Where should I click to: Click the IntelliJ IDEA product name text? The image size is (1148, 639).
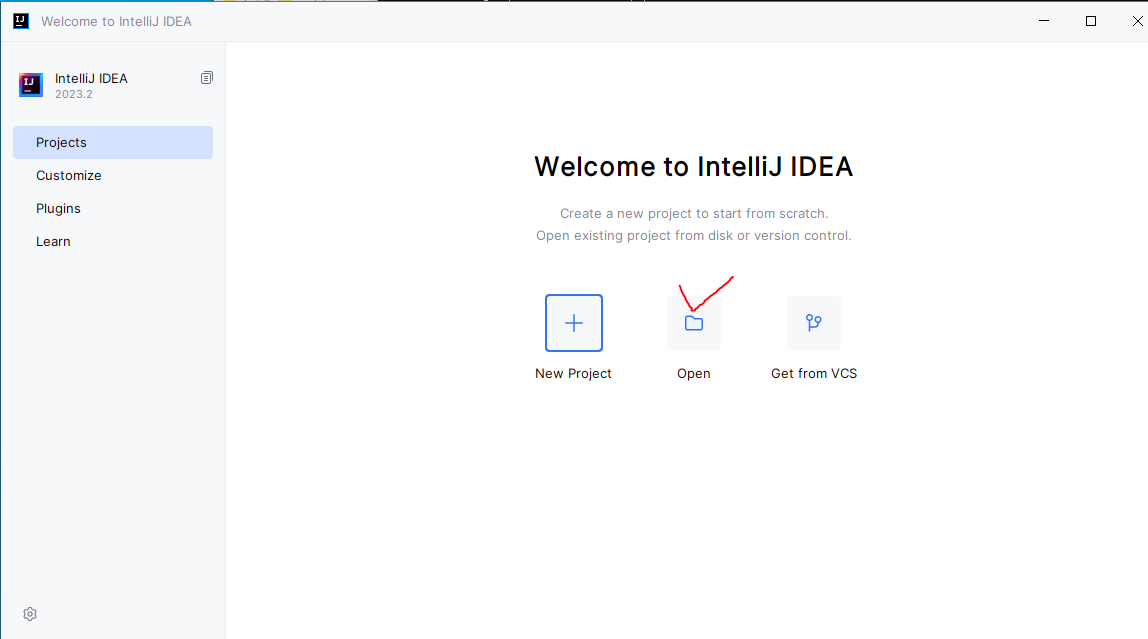tap(92, 78)
